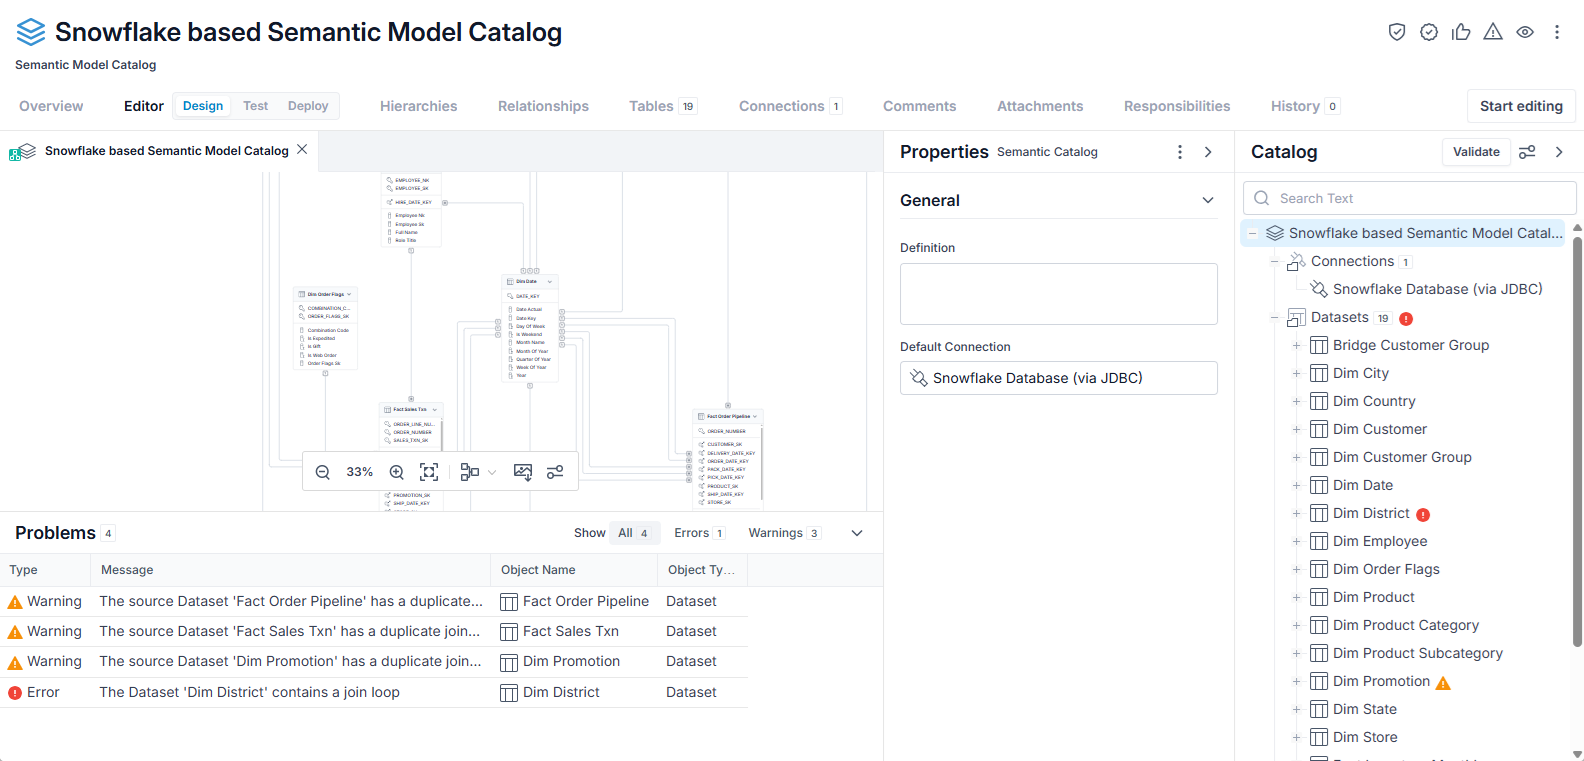Click the warning triangle icon in header
Image resolution: width=1584 pixels, height=761 pixels.
coord(1493,32)
